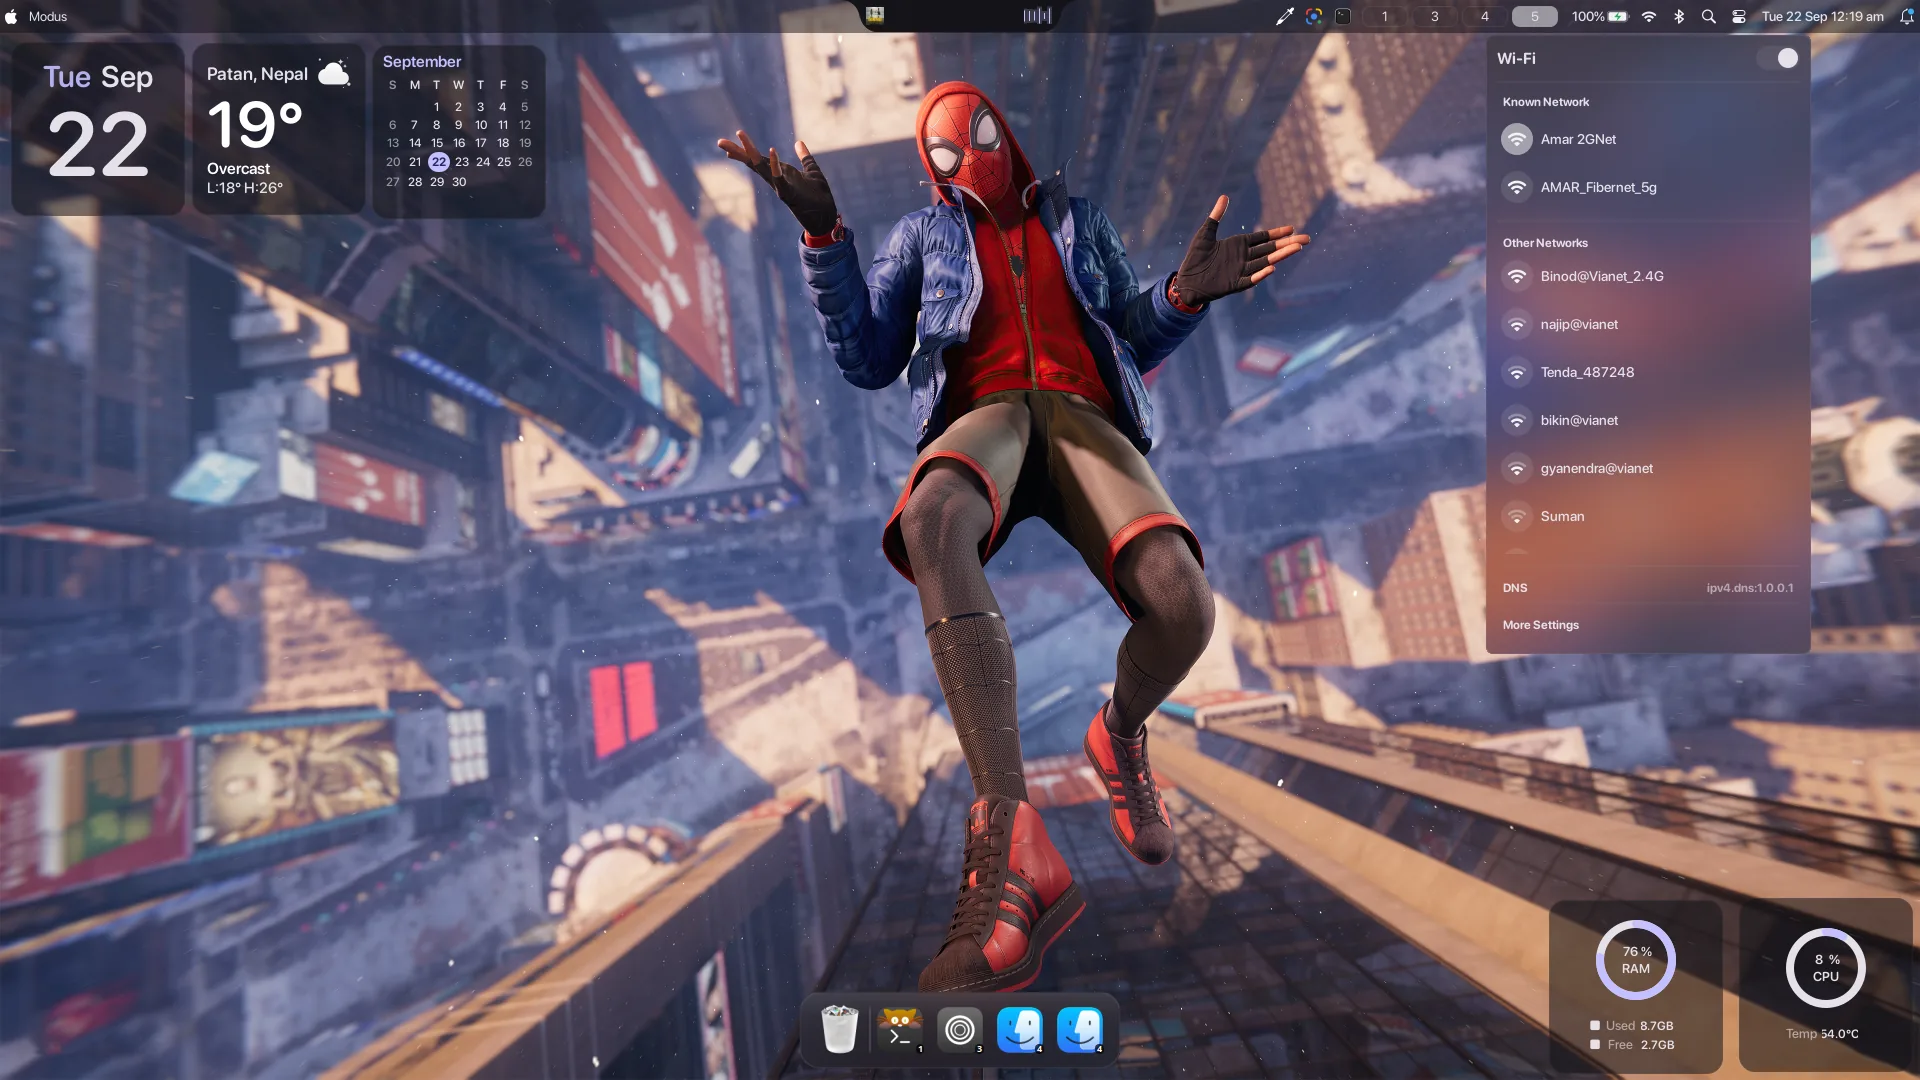Open Control Center toggles icon
1920x1080 pixels.
tap(1739, 16)
